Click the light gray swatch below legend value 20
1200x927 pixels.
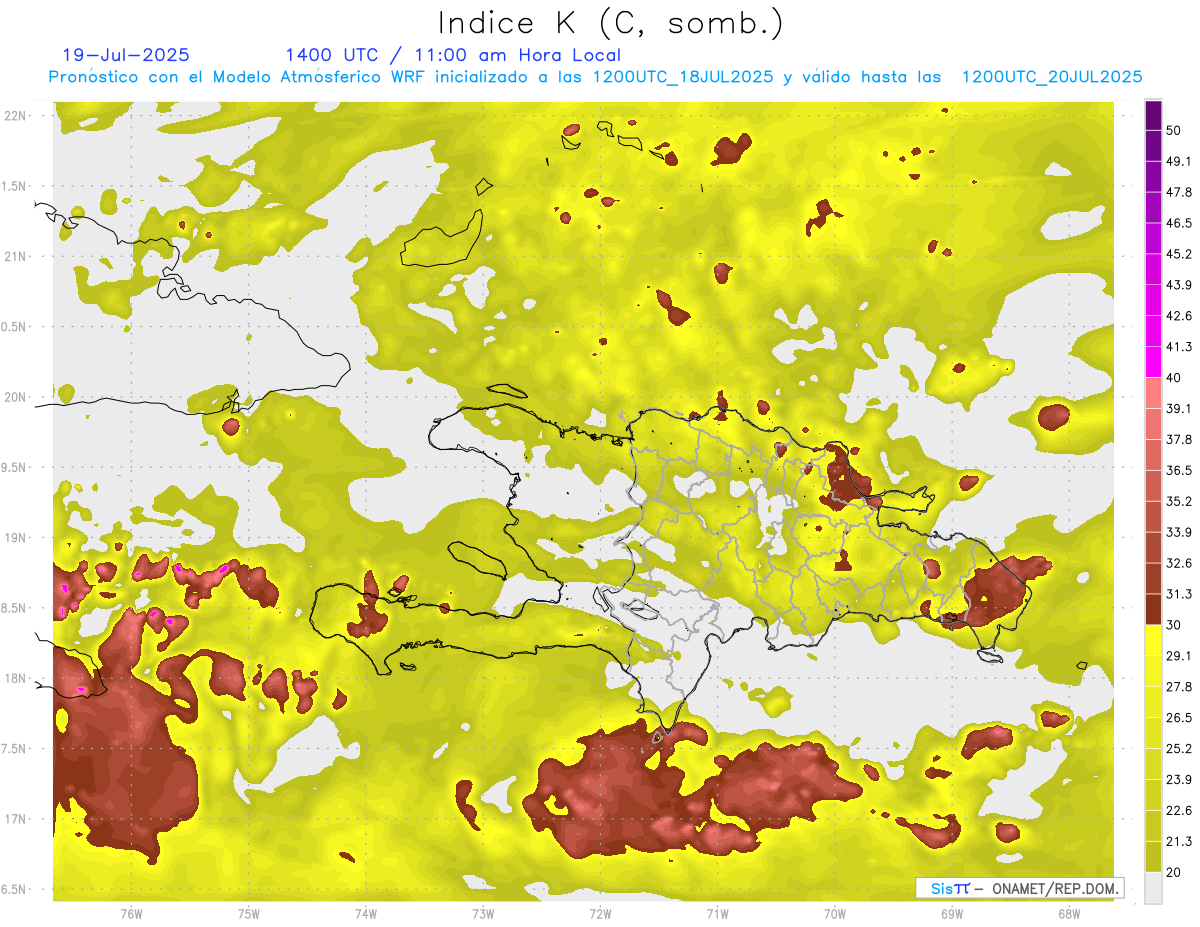click(1153, 888)
